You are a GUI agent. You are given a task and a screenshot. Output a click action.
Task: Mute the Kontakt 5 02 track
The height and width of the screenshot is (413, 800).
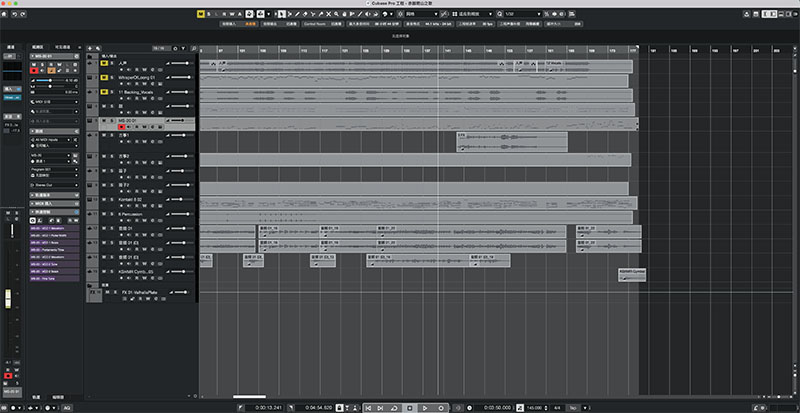pyautogui.click(x=104, y=199)
